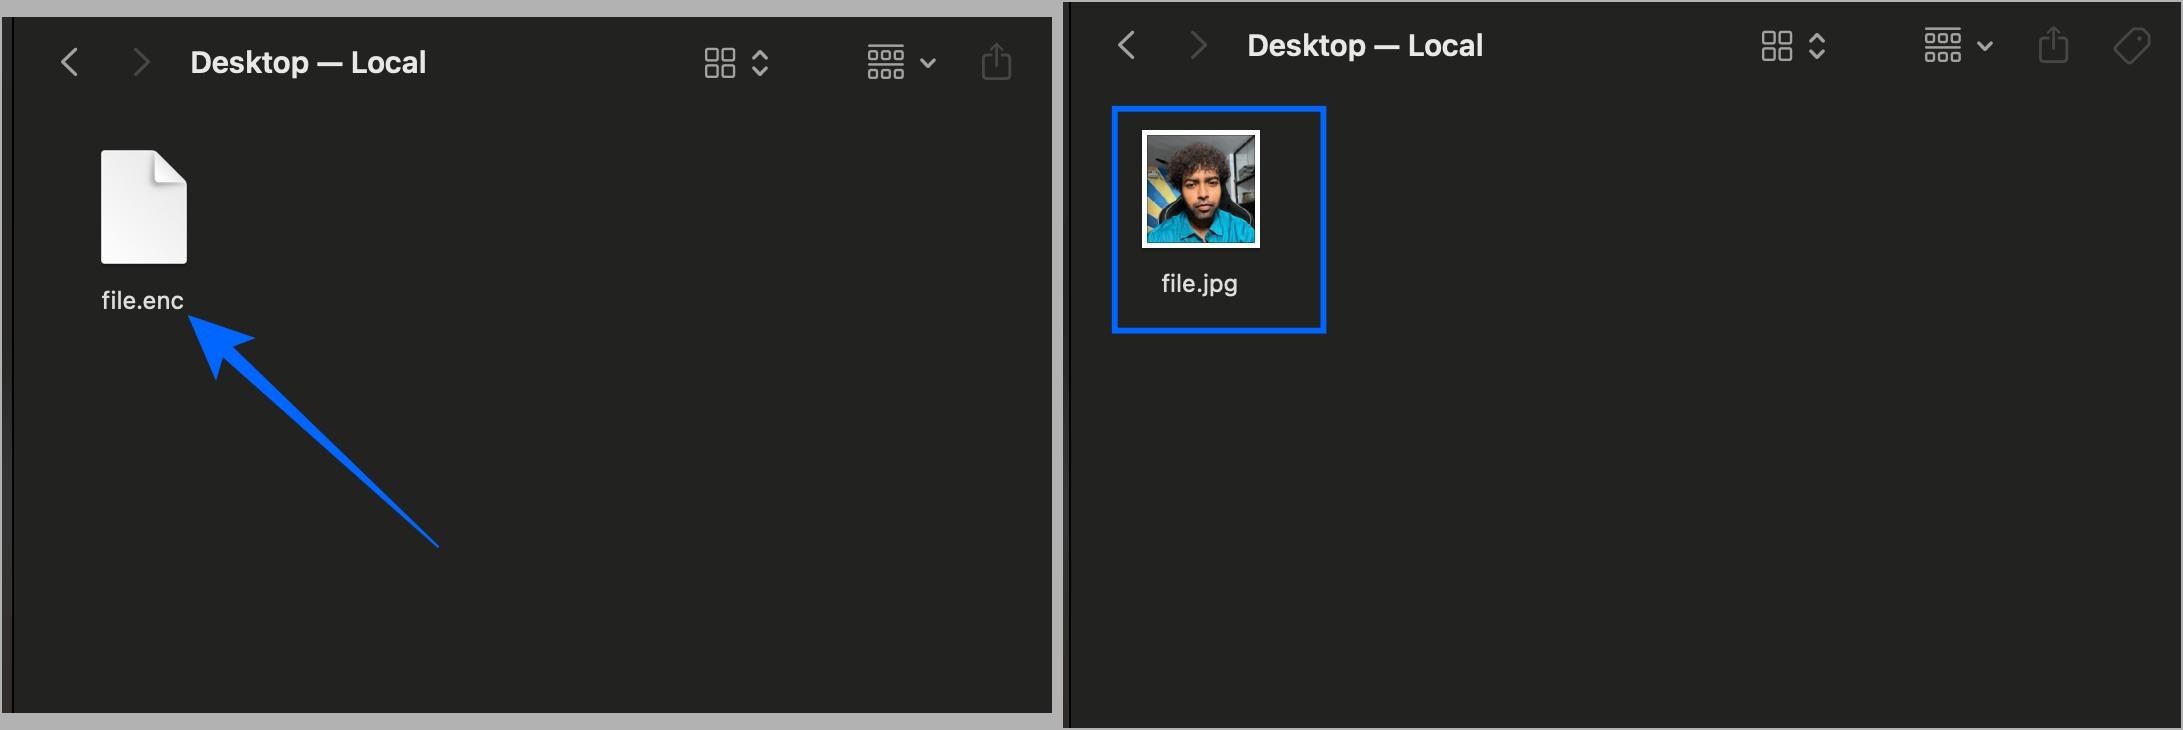This screenshot has height=730, width=2183.
Task: Go forward in the file.enc window
Action: 141,63
